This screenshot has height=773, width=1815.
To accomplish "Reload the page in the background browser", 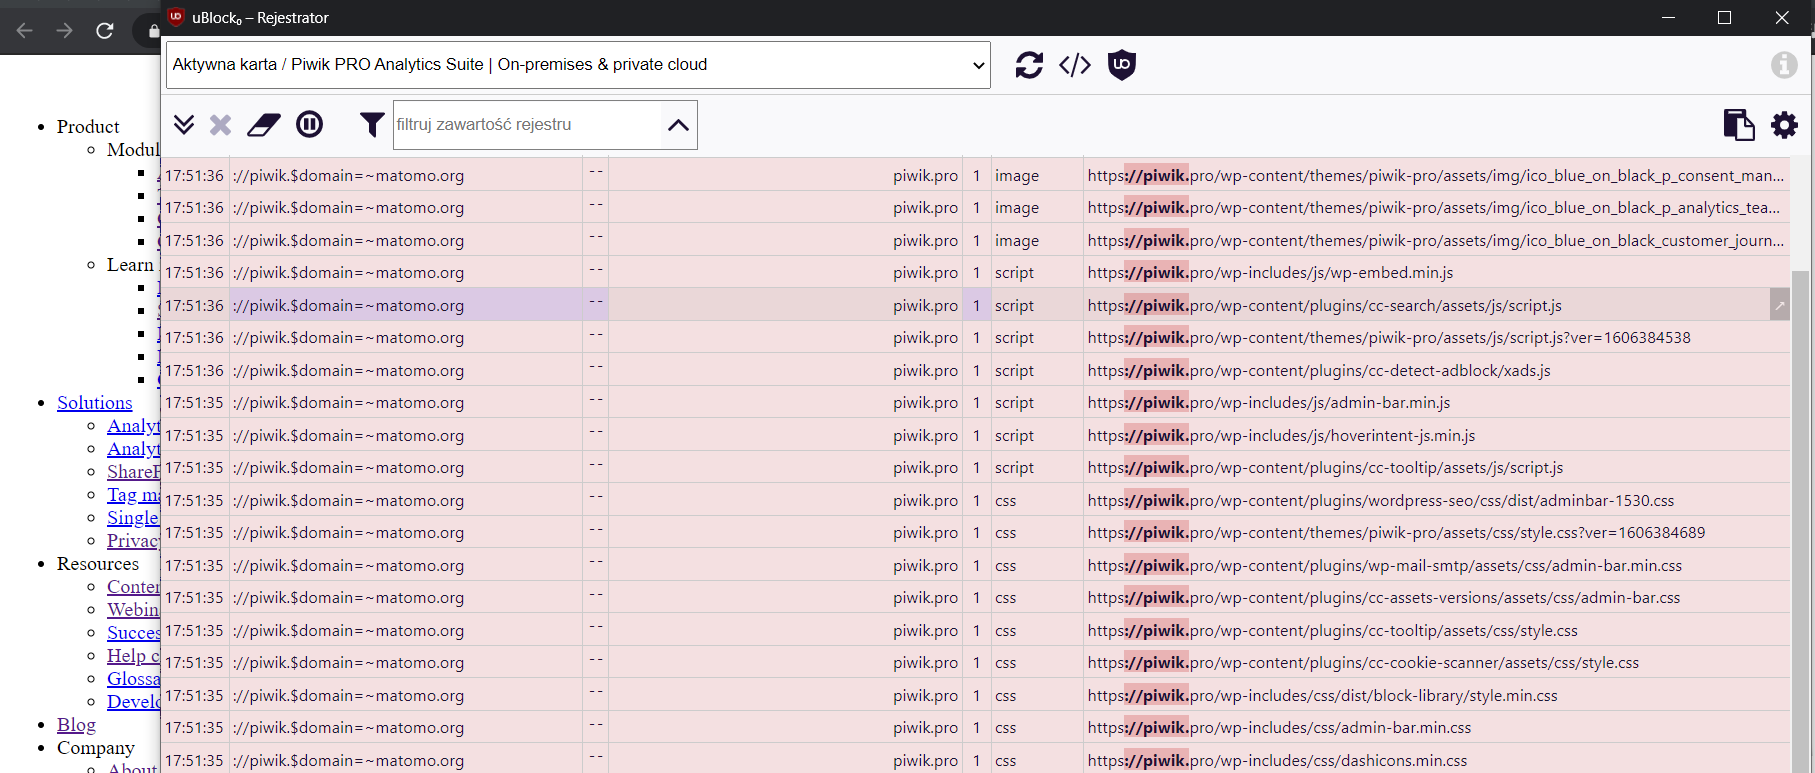I will (105, 31).
